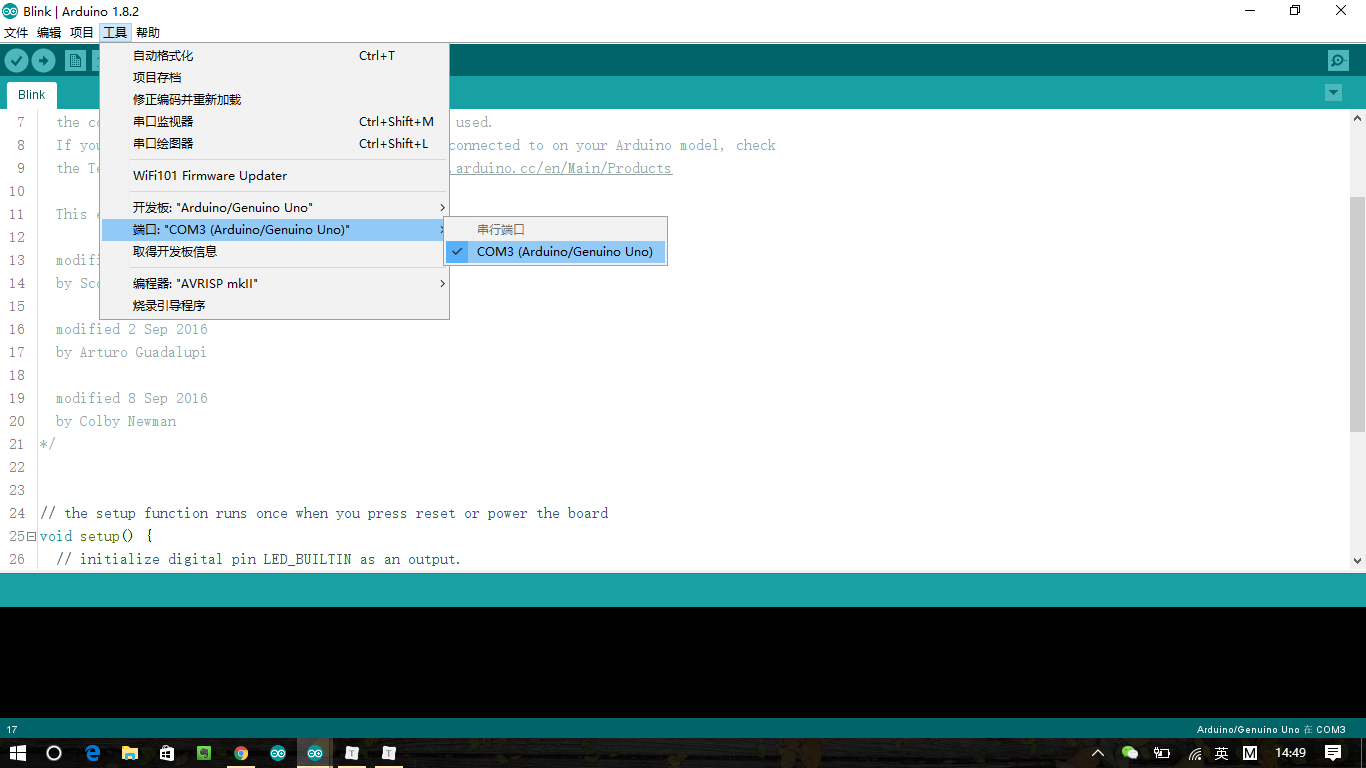Expand 编程器 AVRISP mkII submenu
1366x768 pixels.
275,284
